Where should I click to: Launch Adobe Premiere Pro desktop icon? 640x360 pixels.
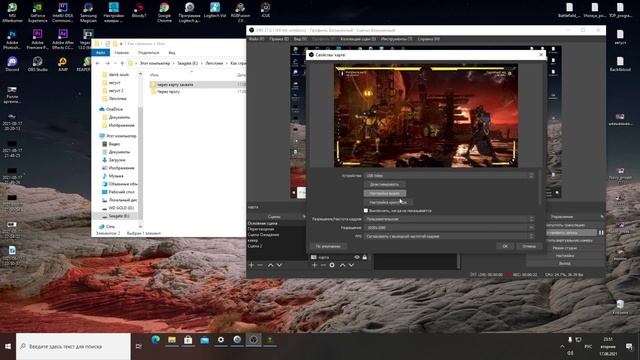[38, 40]
